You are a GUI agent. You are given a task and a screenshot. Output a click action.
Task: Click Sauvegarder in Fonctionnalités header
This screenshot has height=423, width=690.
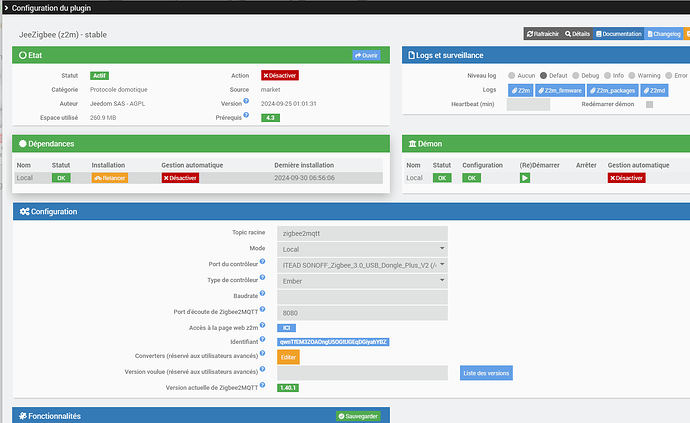point(358,416)
